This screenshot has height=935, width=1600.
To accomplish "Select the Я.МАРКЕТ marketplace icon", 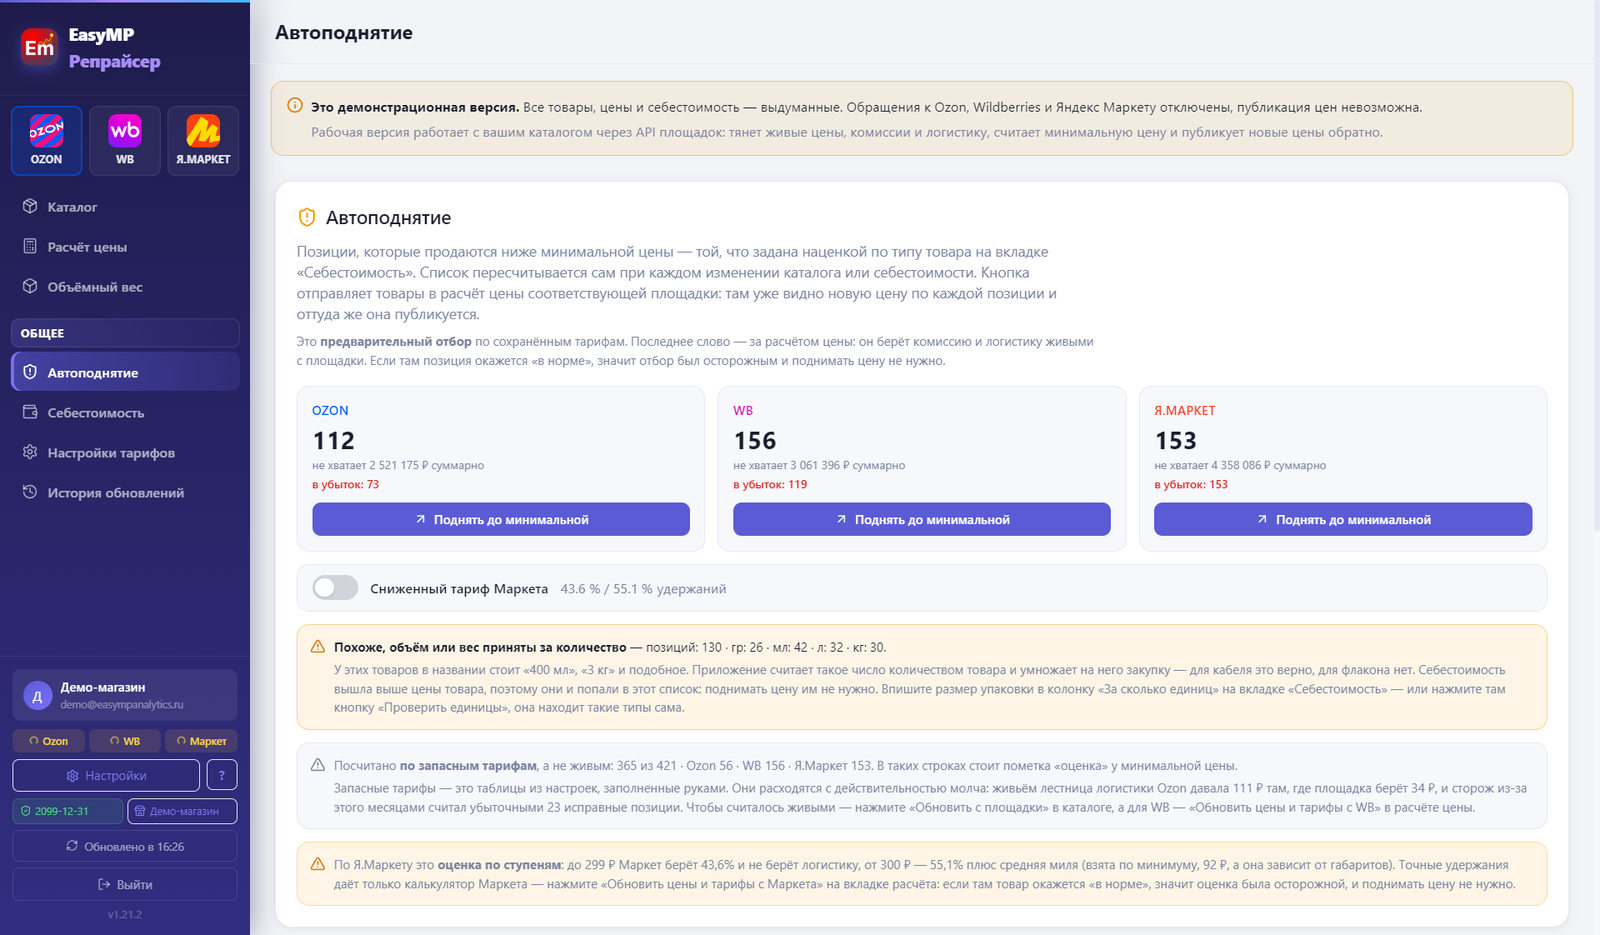I will [x=203, y=140].
